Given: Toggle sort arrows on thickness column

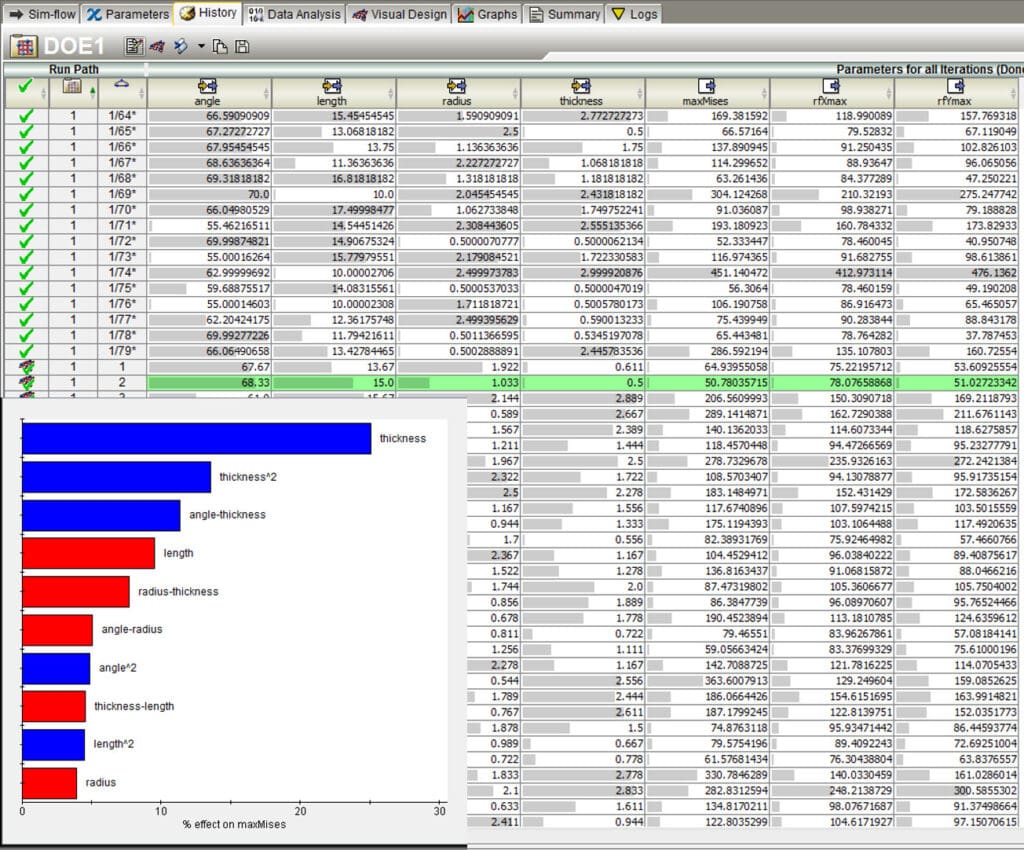Looking at the screenshot, I should click(x=639, y=93).
